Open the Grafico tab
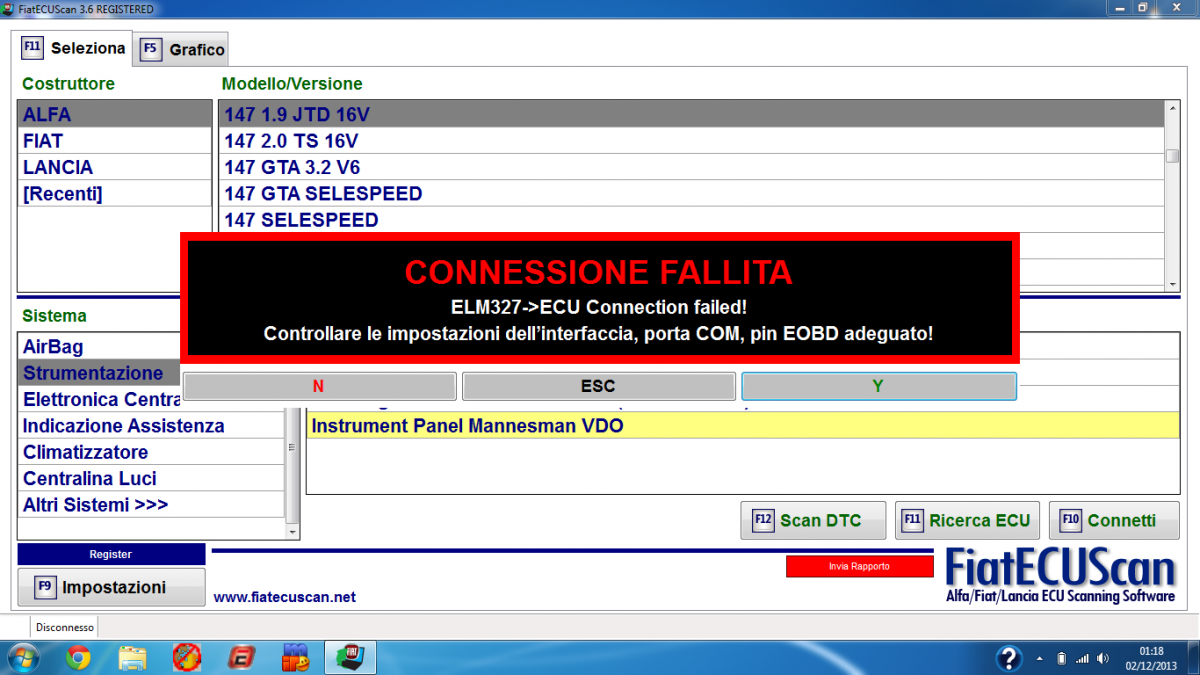 tap(183, 49)
